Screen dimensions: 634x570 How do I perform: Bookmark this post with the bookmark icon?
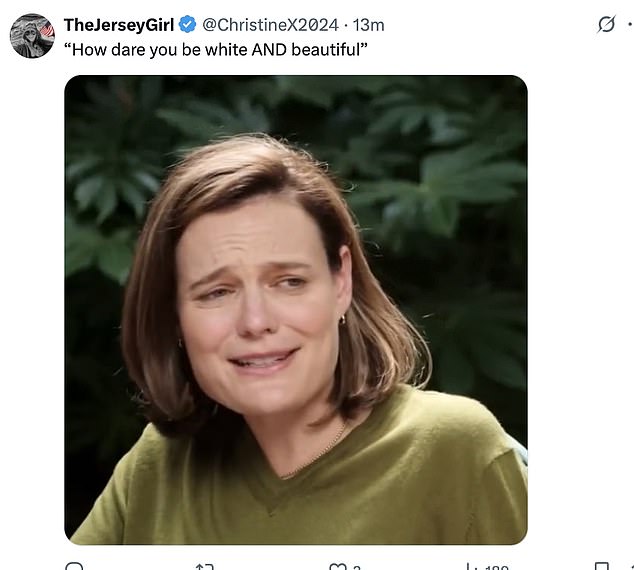pyautogui.click(x=601, y=567)
